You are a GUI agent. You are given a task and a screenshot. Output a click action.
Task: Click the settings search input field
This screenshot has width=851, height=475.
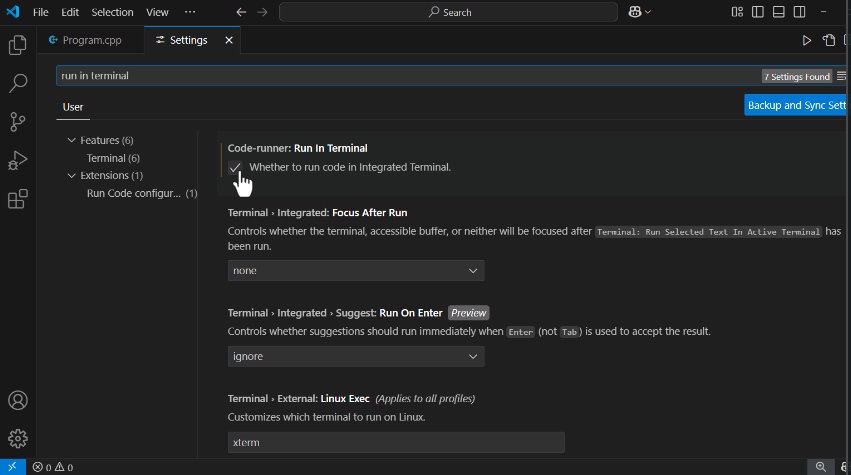407,76
